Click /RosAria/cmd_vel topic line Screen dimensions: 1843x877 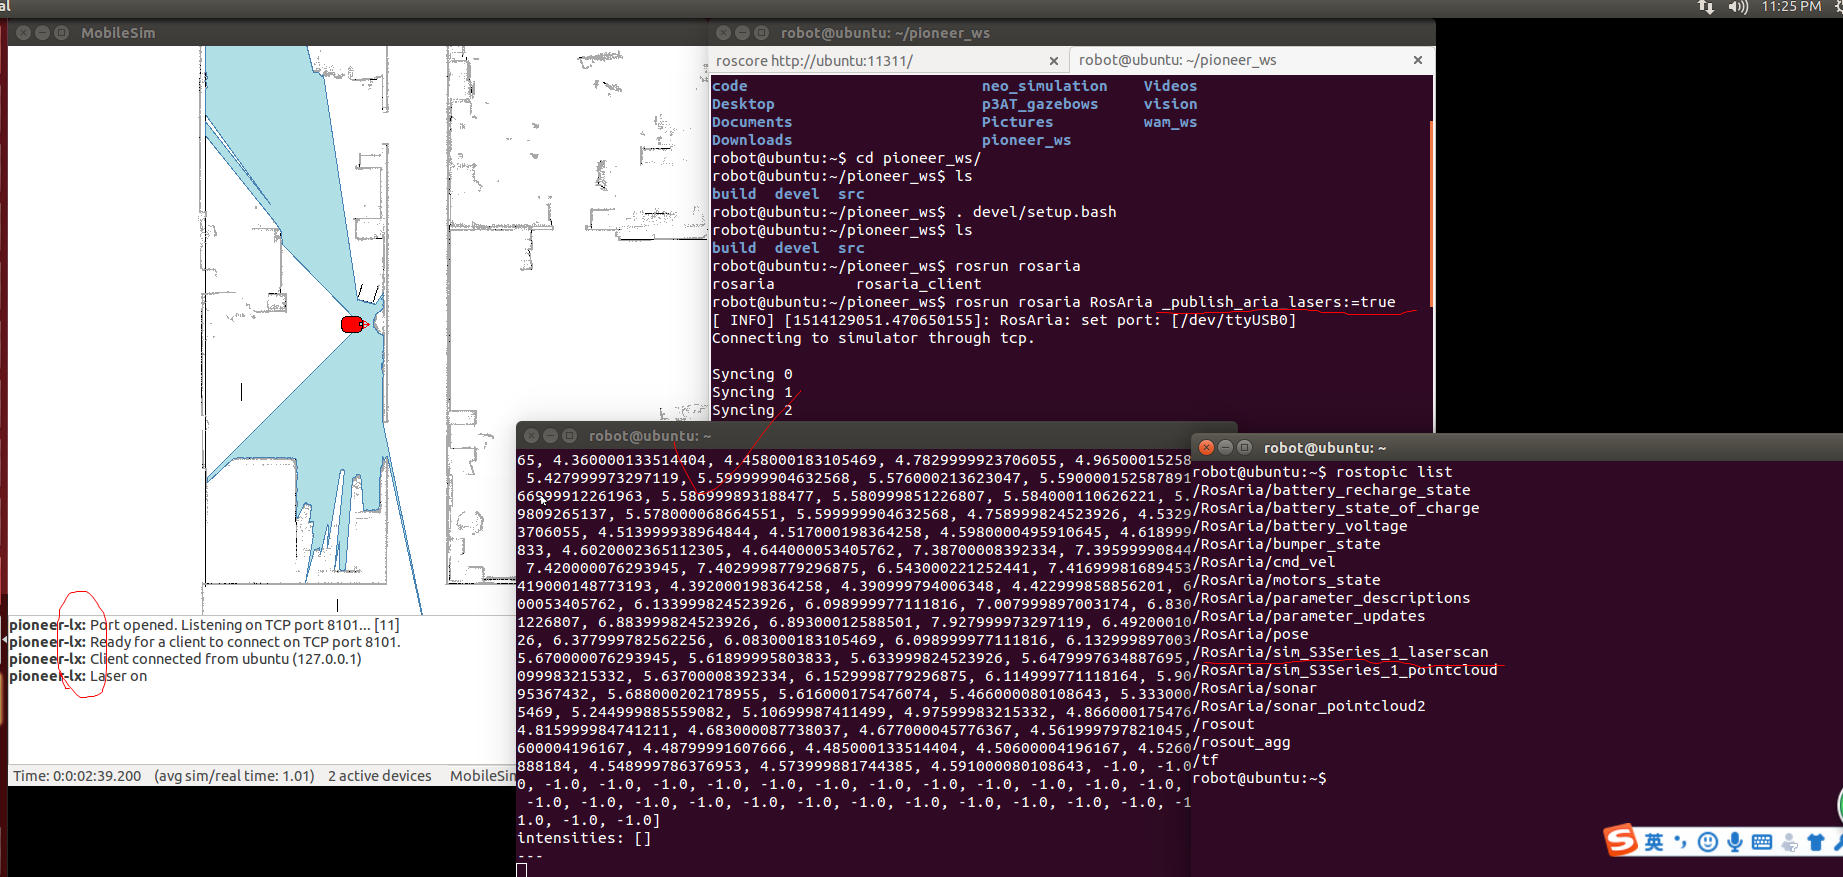pyautogui.click(x=1264, y=562)
